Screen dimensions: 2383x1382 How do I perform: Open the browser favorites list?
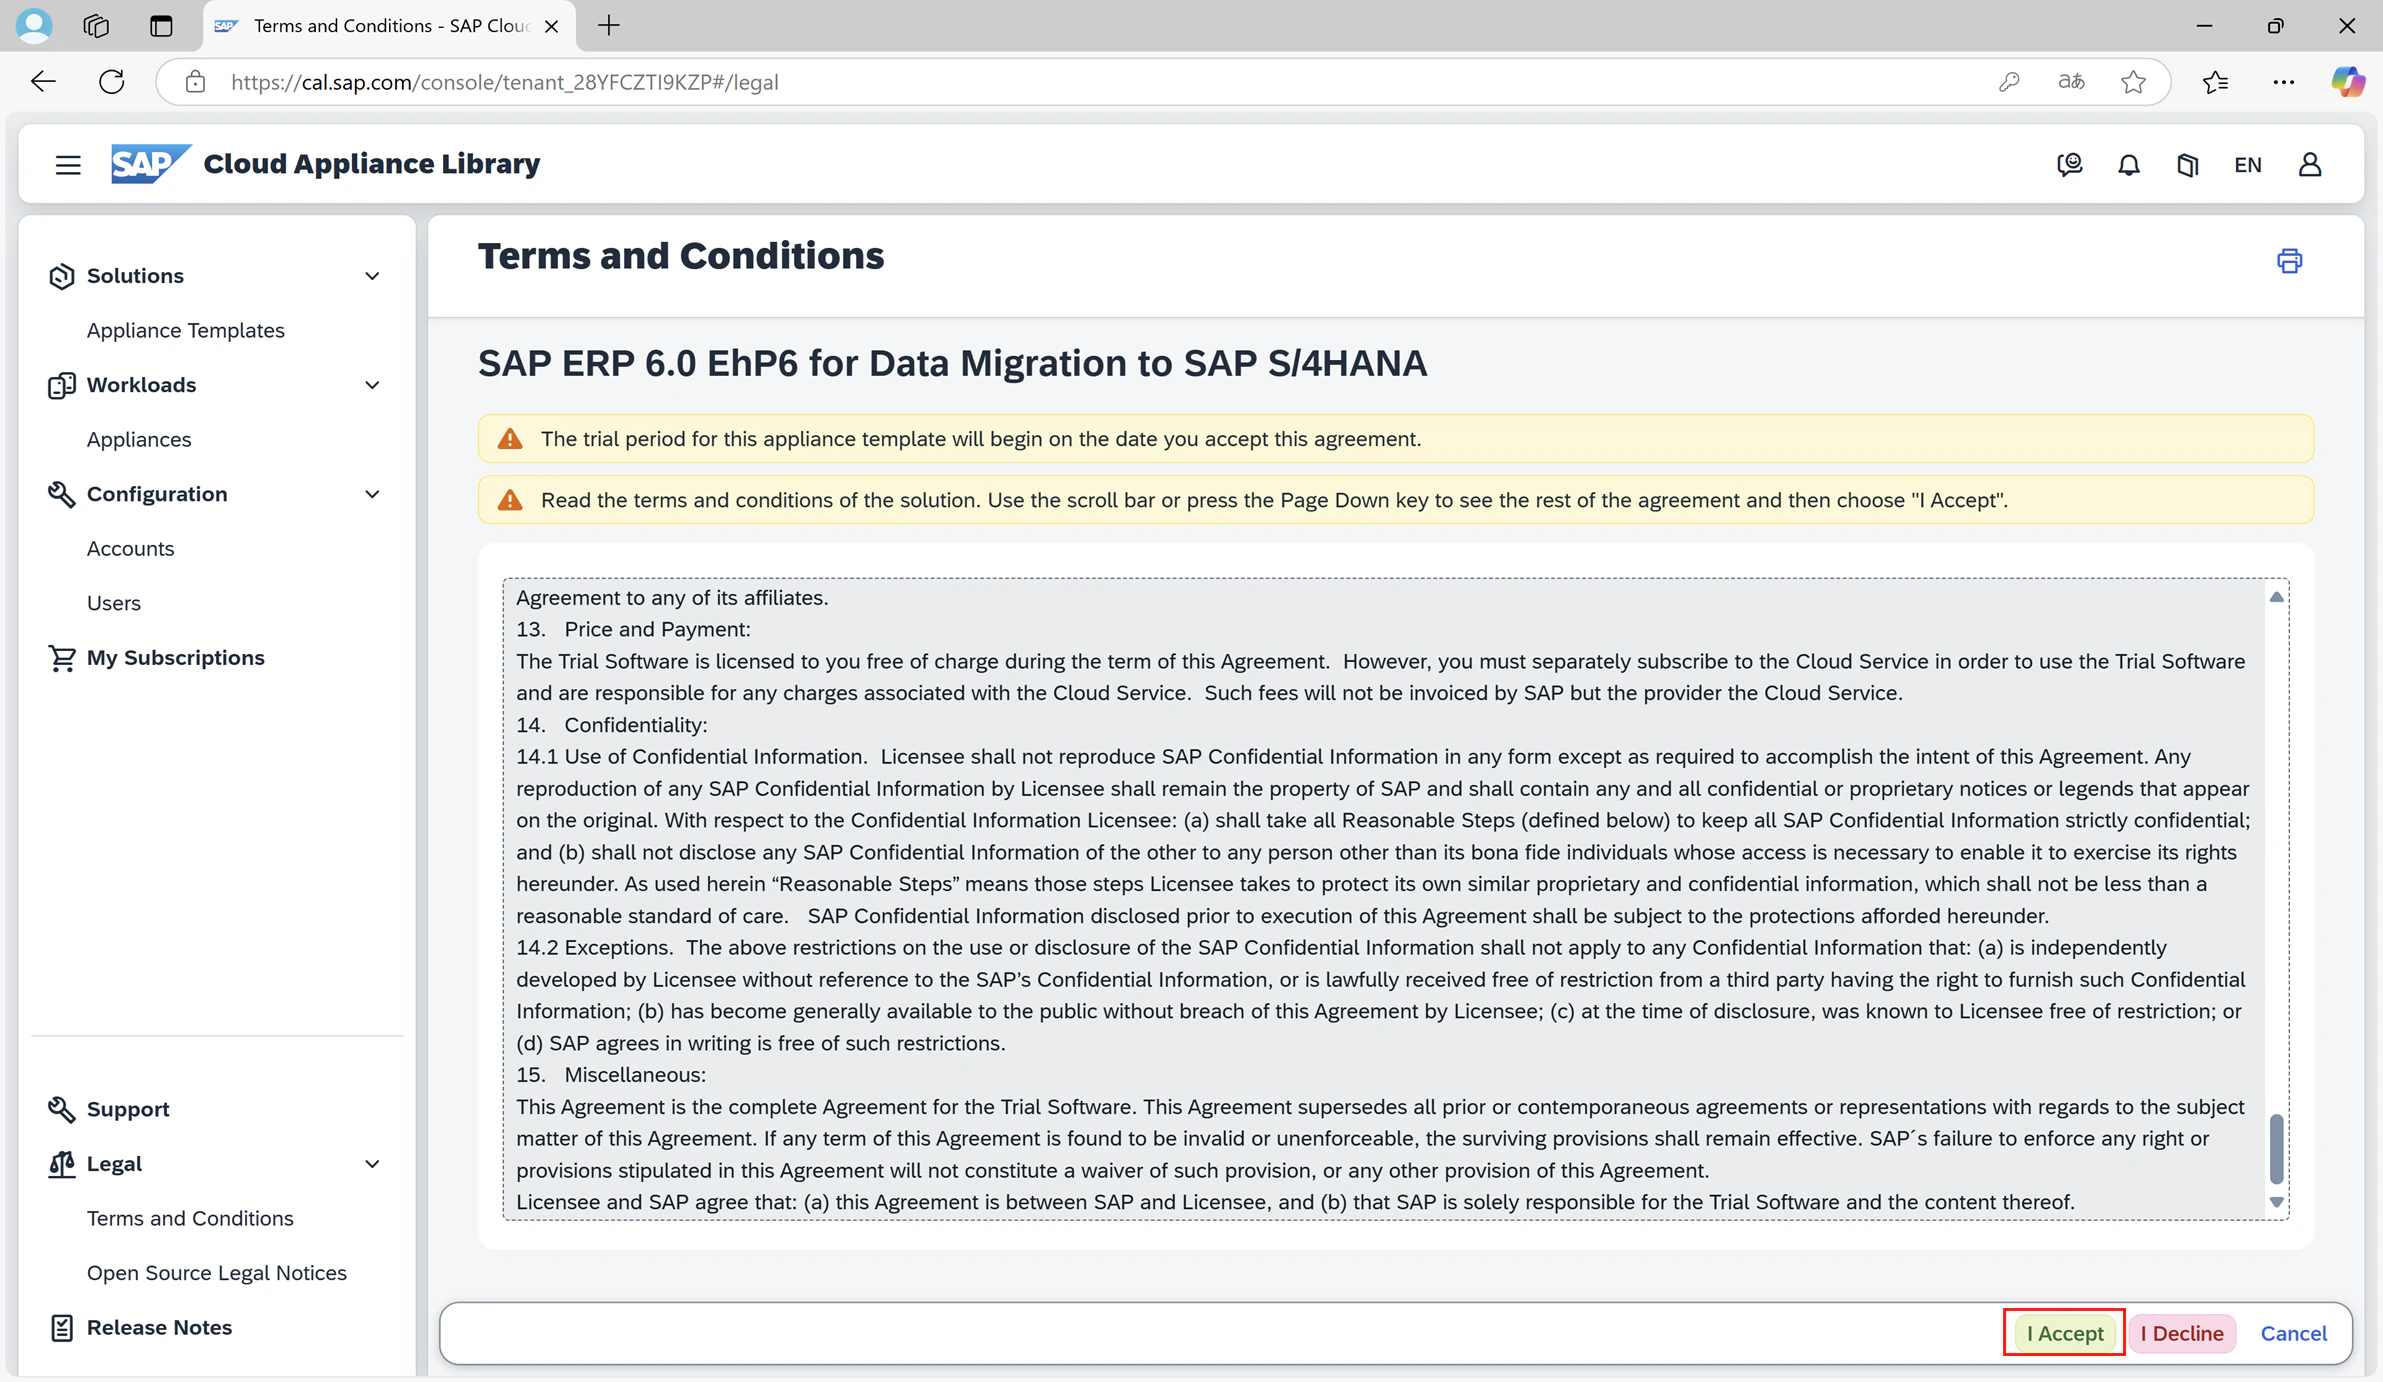pyautogui.click(x=2216, y=82)
